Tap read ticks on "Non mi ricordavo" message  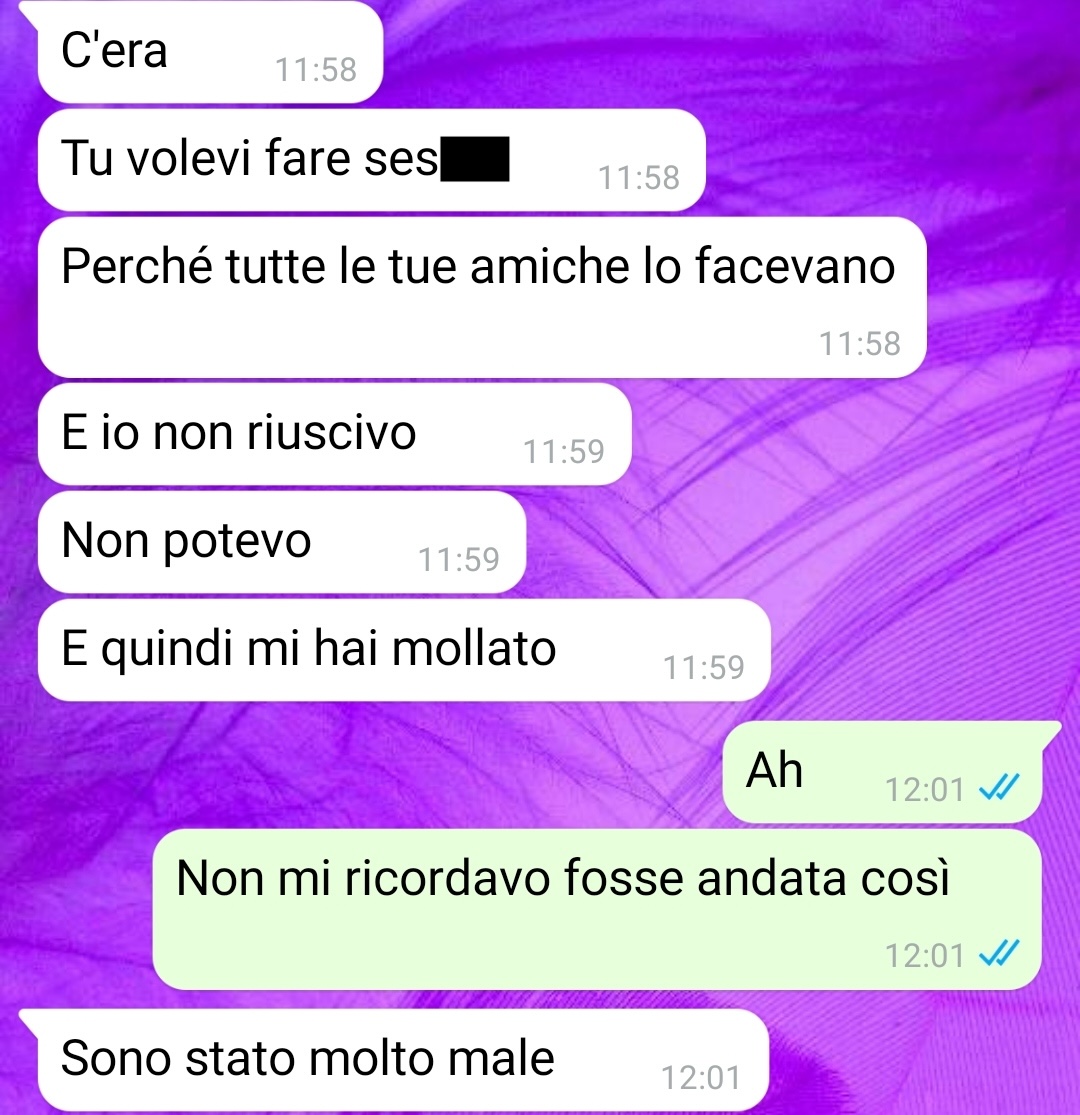tap(999, 954)
